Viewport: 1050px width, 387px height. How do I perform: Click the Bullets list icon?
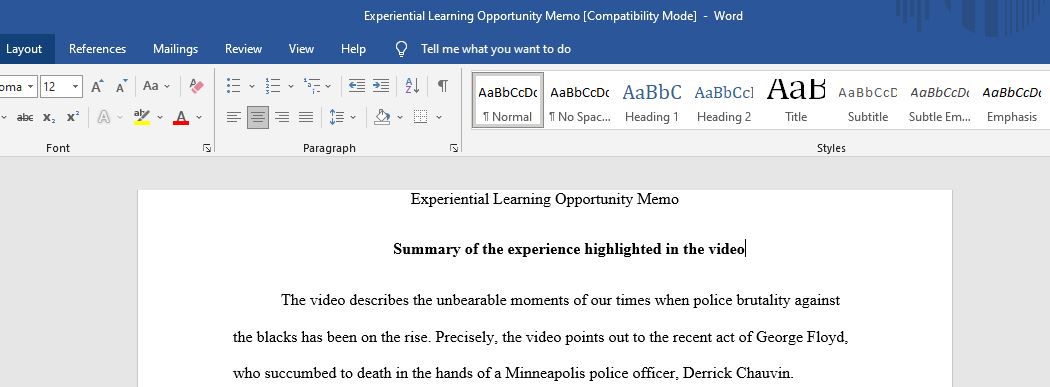[x=233, y=86]
